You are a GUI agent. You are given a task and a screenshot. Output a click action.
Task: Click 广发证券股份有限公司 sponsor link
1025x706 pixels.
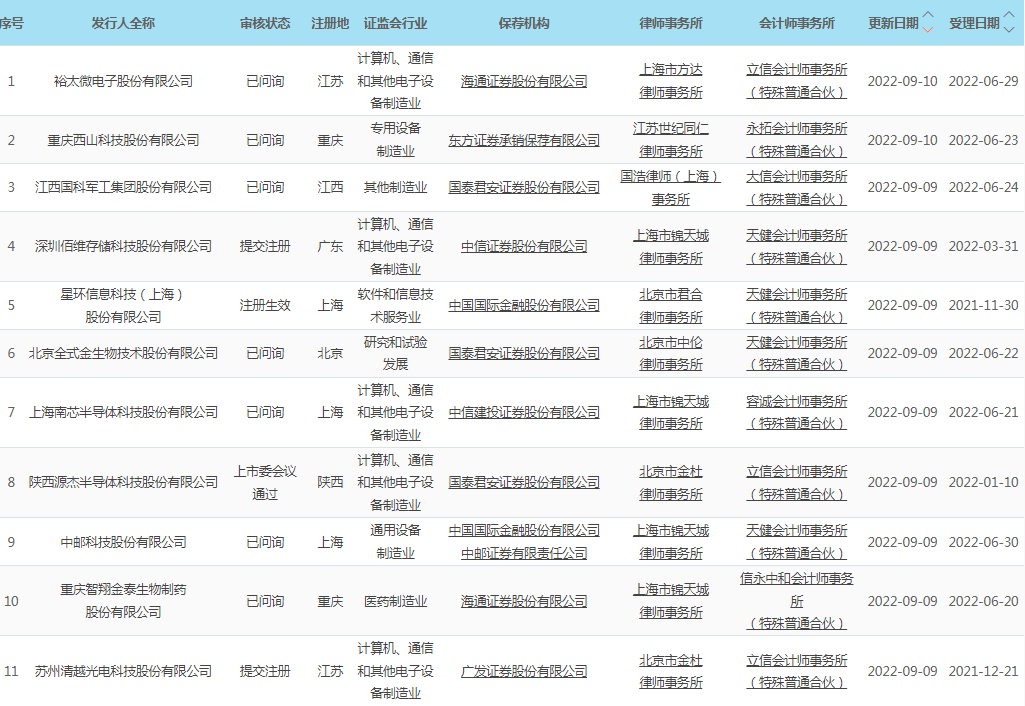click(524, 671)
